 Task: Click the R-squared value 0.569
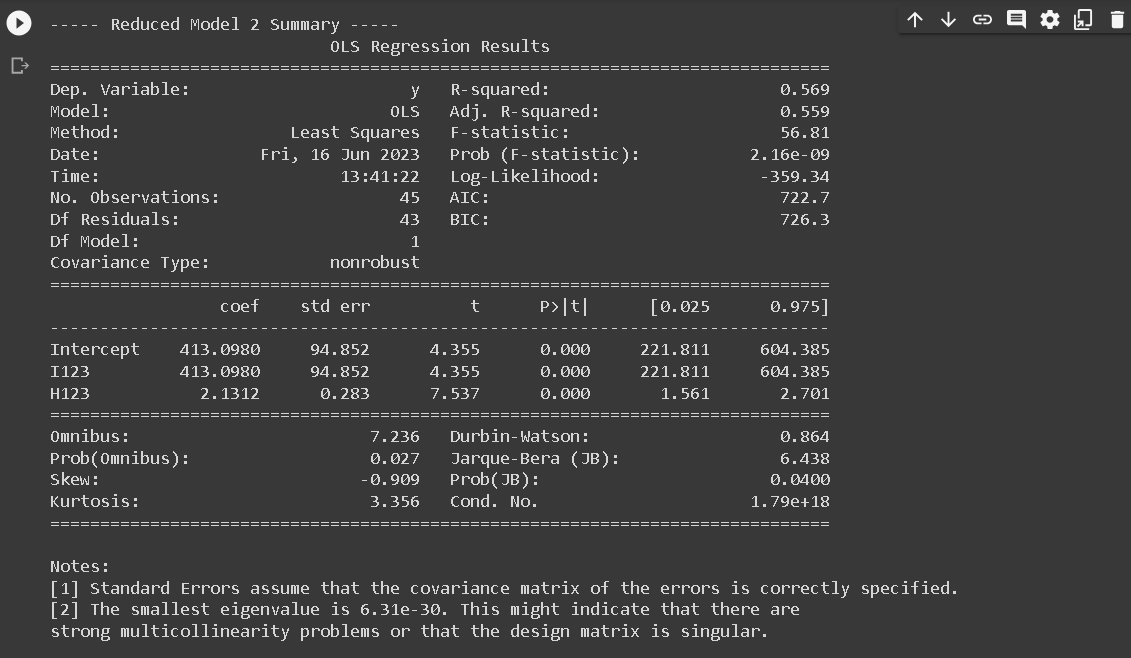point(804,89)
